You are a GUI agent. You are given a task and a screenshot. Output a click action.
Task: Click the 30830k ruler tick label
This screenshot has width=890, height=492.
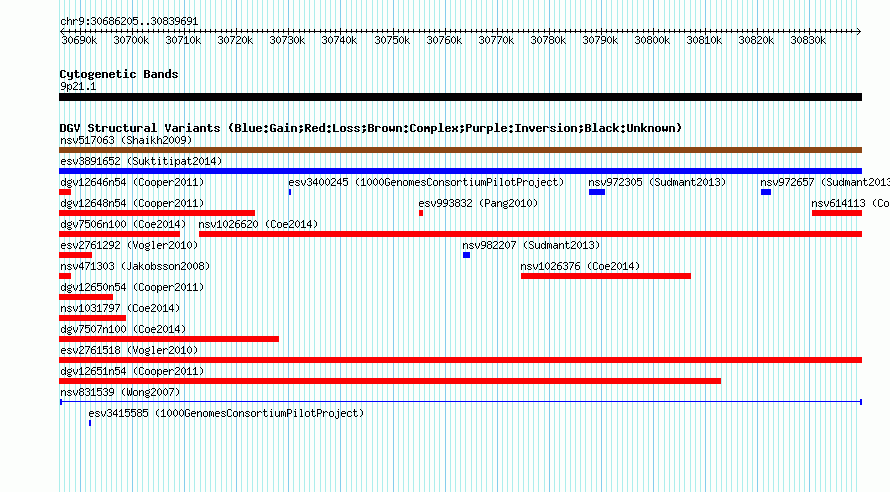(x=808, y=40)
